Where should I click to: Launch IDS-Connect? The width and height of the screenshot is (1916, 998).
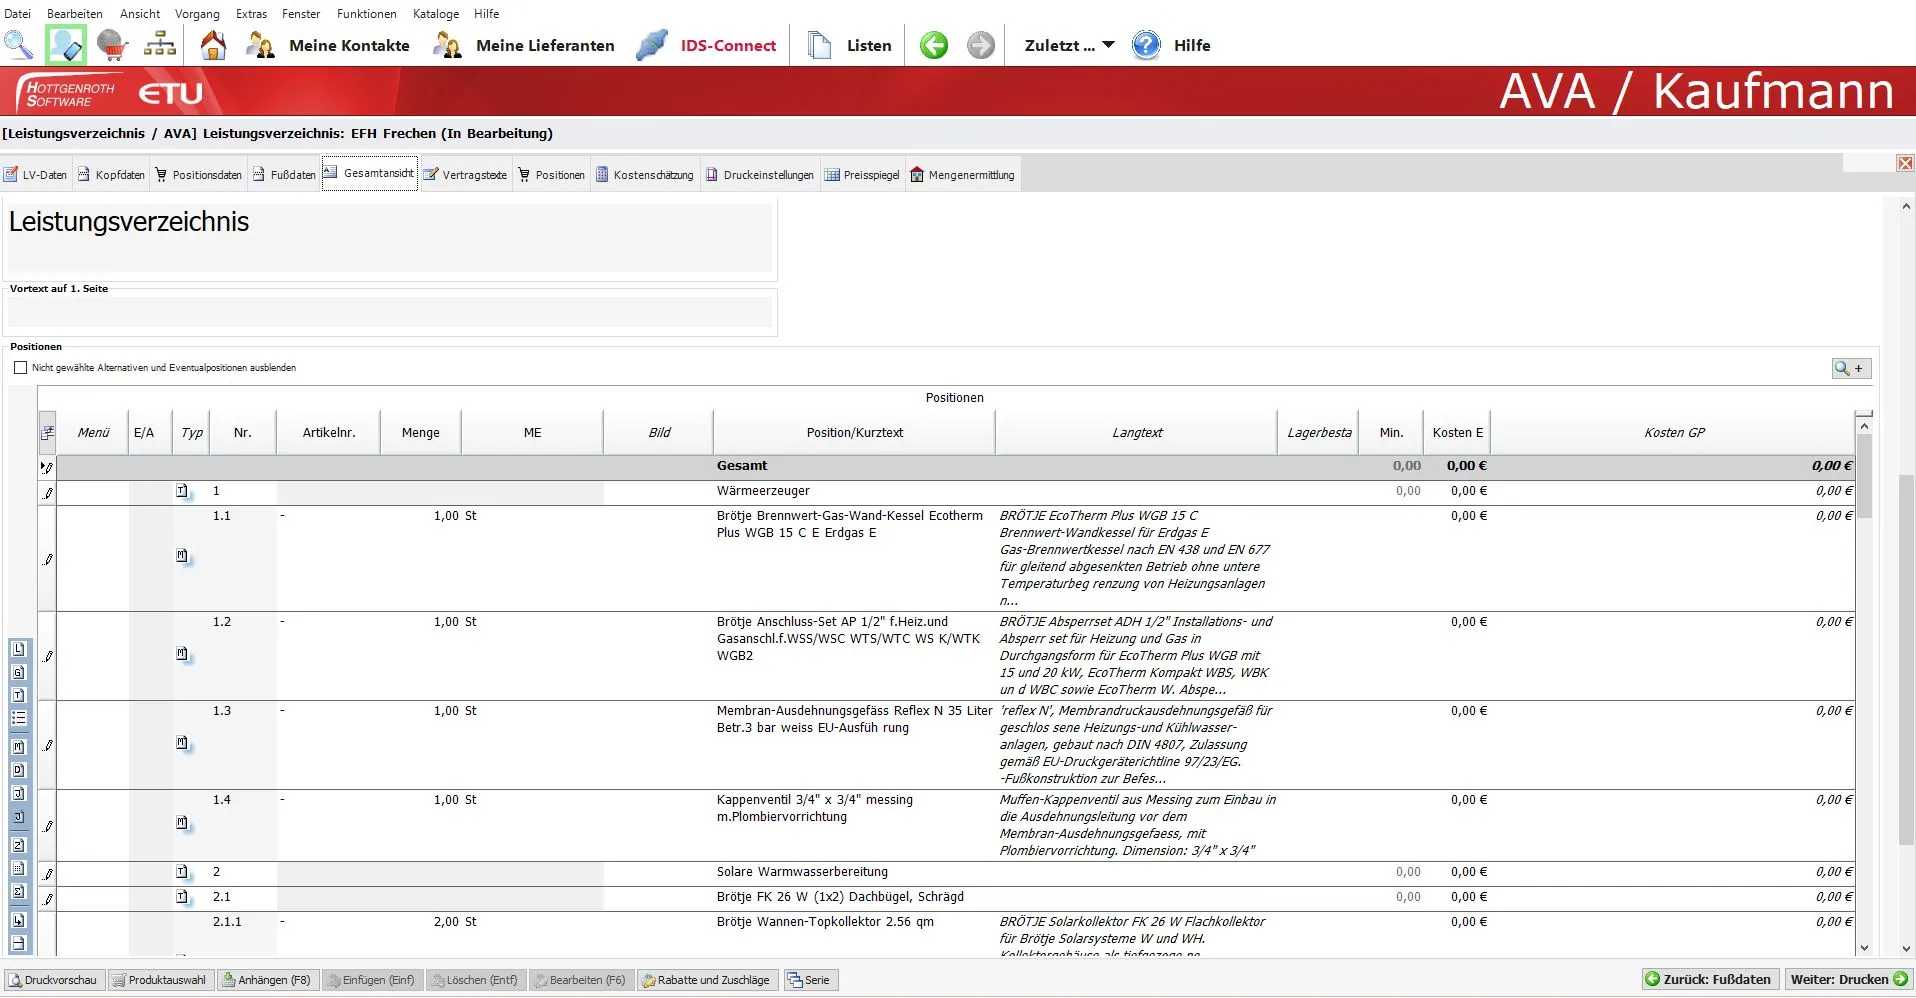coord(707,45)
